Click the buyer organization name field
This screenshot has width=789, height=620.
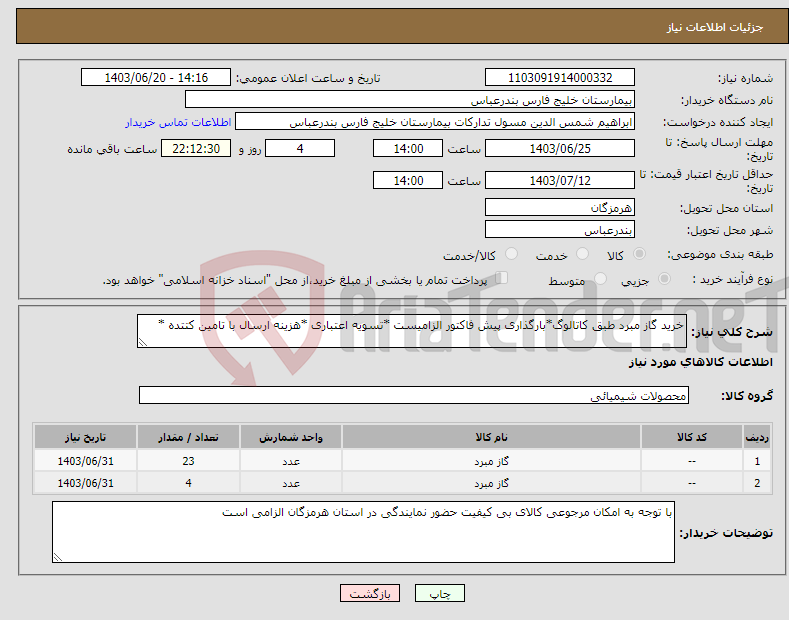point(410,100)
